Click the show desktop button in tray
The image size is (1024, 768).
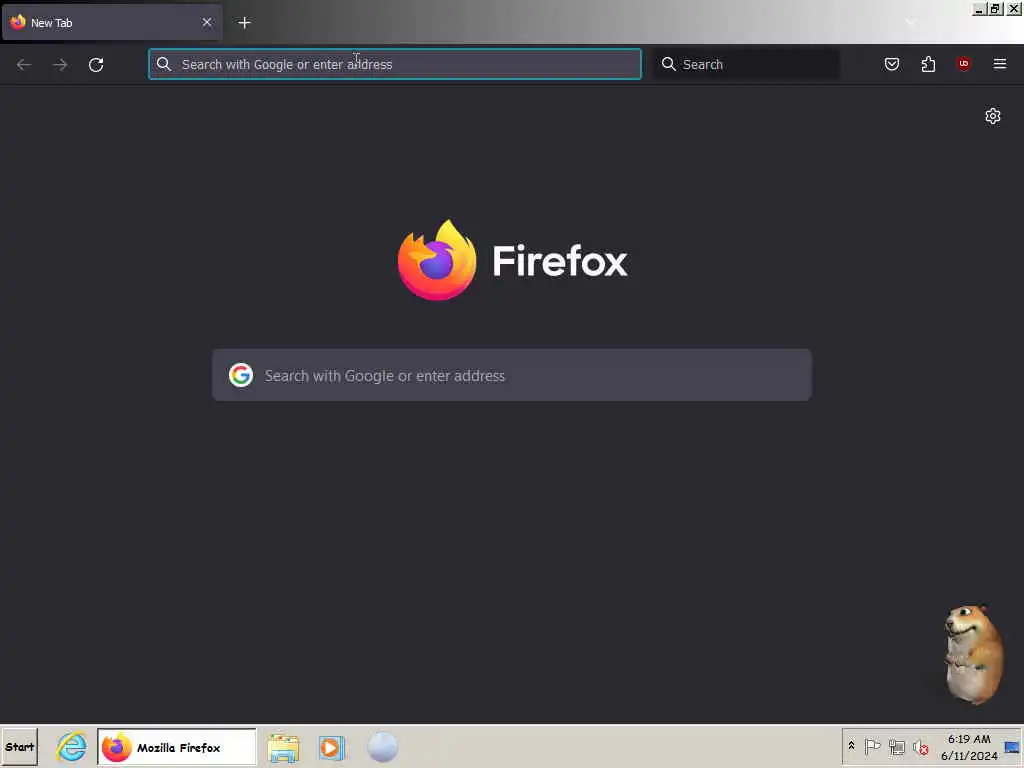(1013, 747)
